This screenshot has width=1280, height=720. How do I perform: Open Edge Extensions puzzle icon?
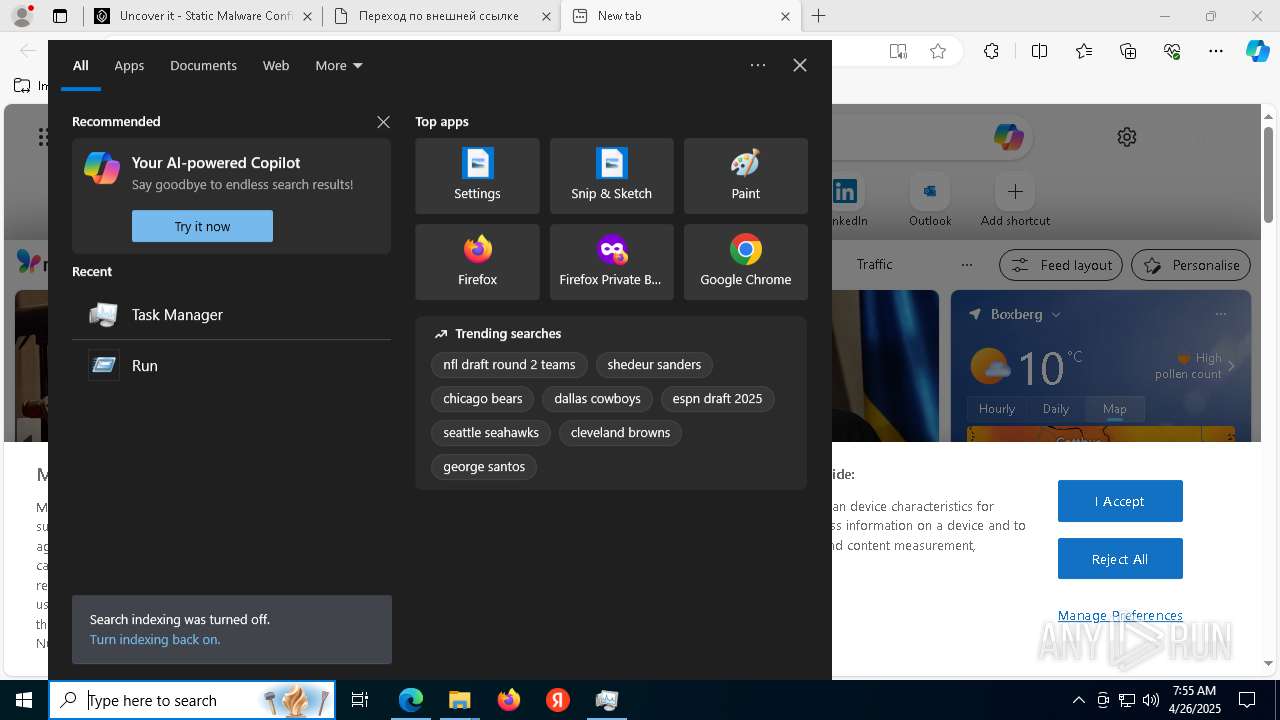(991, 51)
